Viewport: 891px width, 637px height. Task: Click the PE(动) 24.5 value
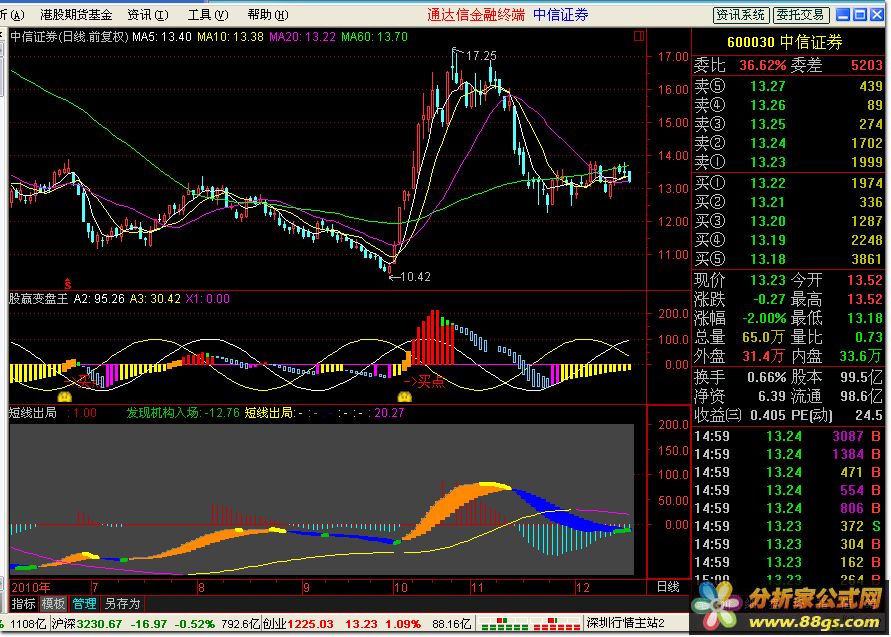pos(869,415)
